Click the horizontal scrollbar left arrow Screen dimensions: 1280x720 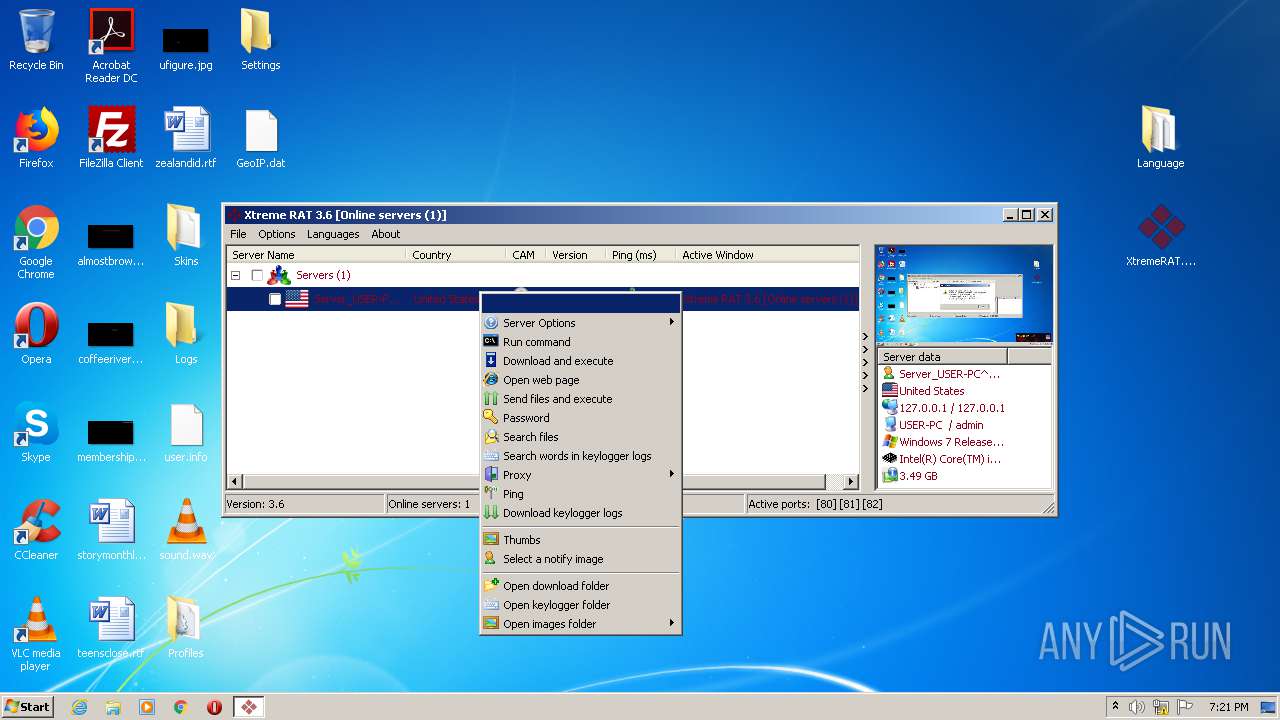pyautogui.click(x=235, y=481)
